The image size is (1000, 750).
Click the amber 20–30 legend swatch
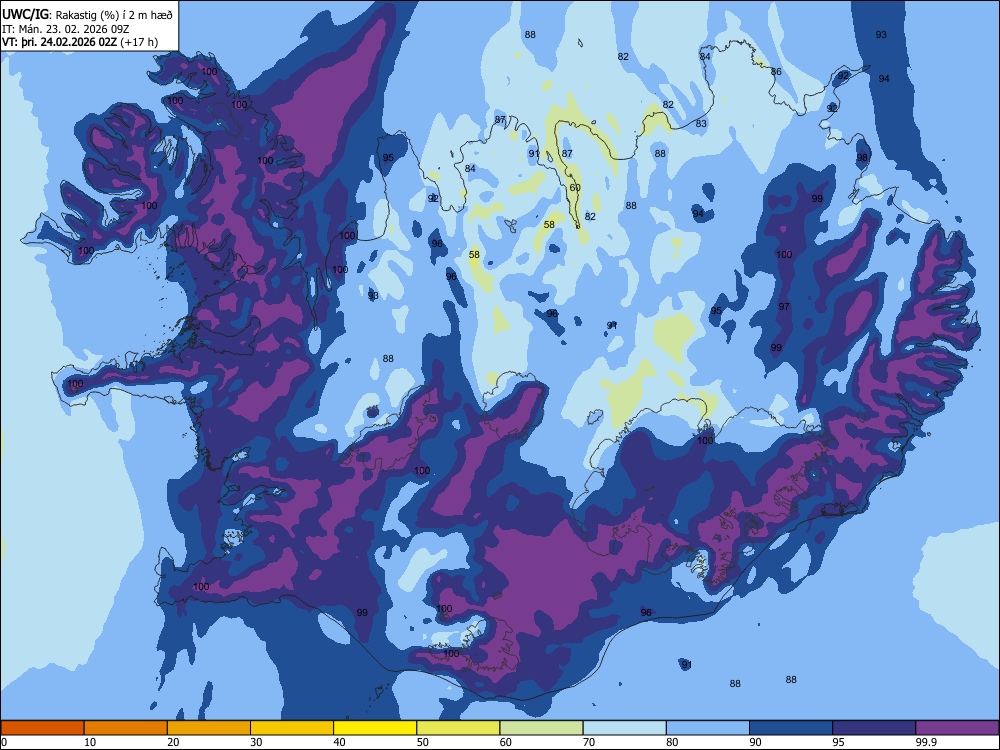pos(209,728)
